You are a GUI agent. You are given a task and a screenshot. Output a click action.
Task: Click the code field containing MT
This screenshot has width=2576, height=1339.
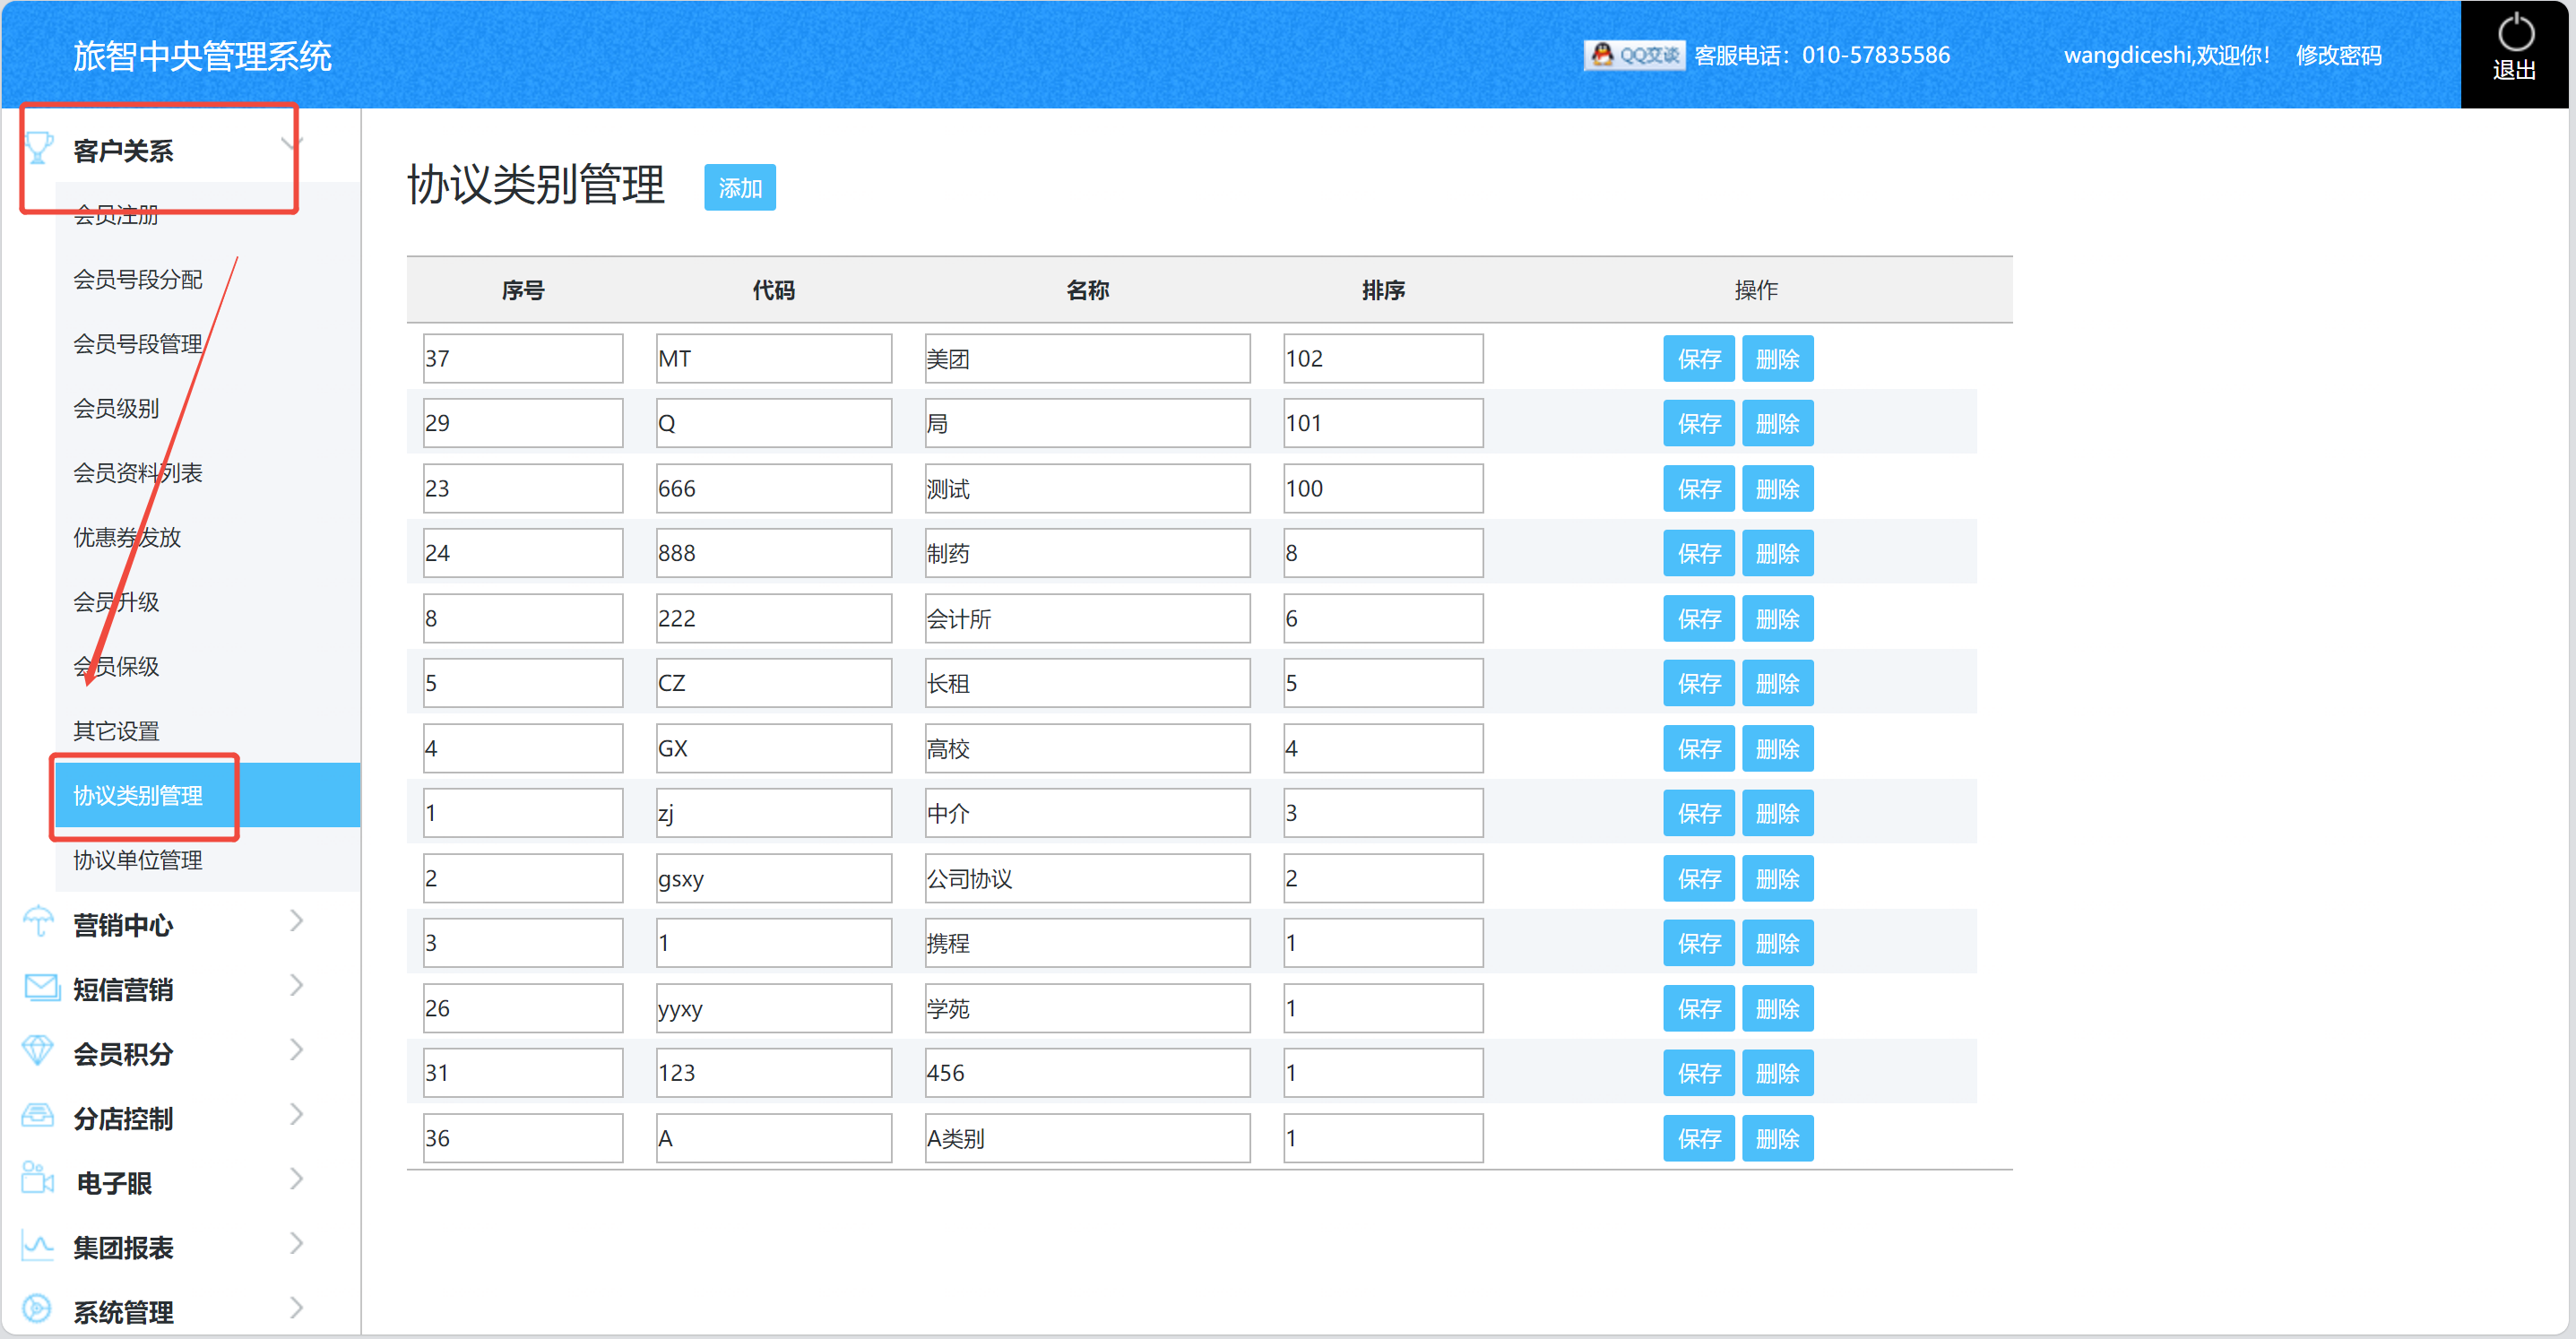click(x=773, y=359)
